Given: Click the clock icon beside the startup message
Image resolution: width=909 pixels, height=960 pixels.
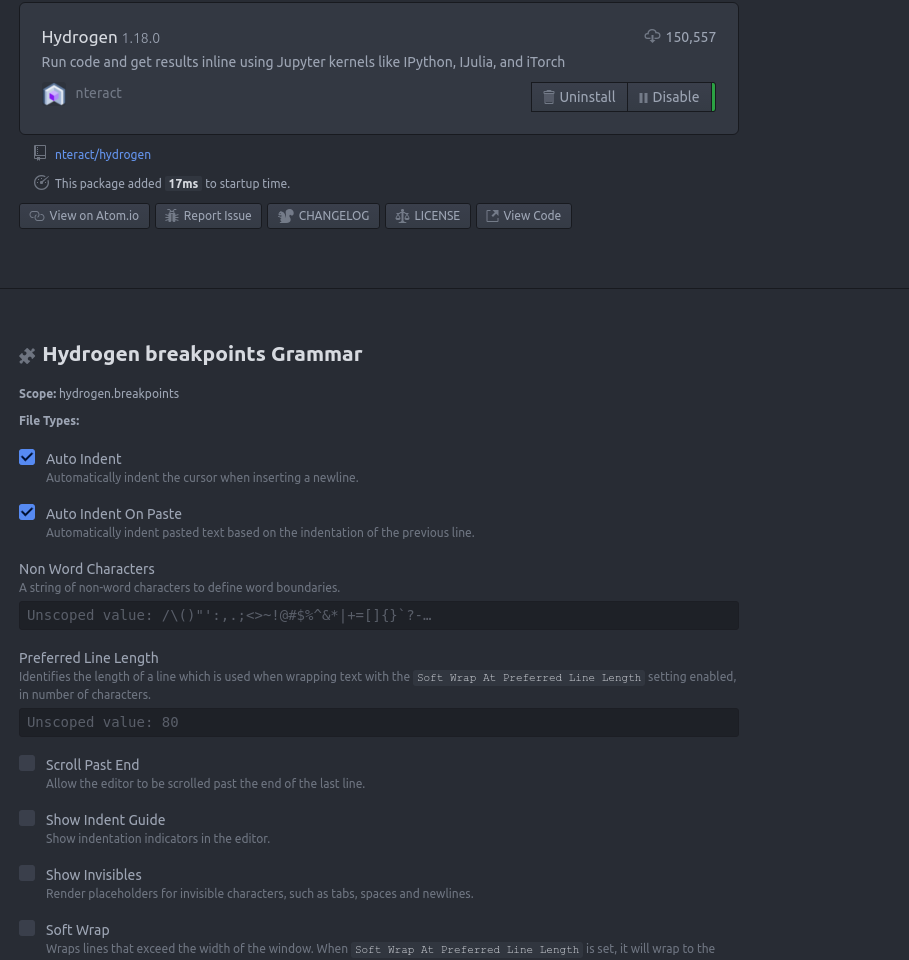Looking at the screenshot, I should (41, 183).
